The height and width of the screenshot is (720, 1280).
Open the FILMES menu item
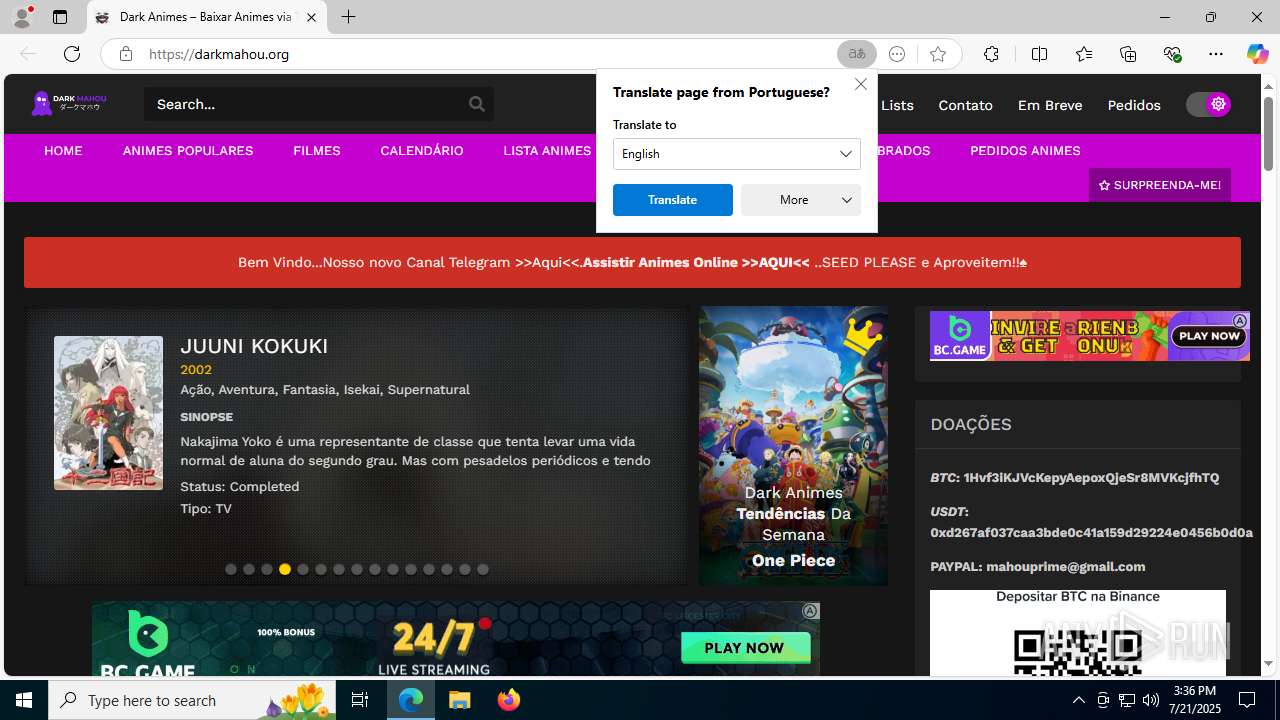[x=317, y=151]
